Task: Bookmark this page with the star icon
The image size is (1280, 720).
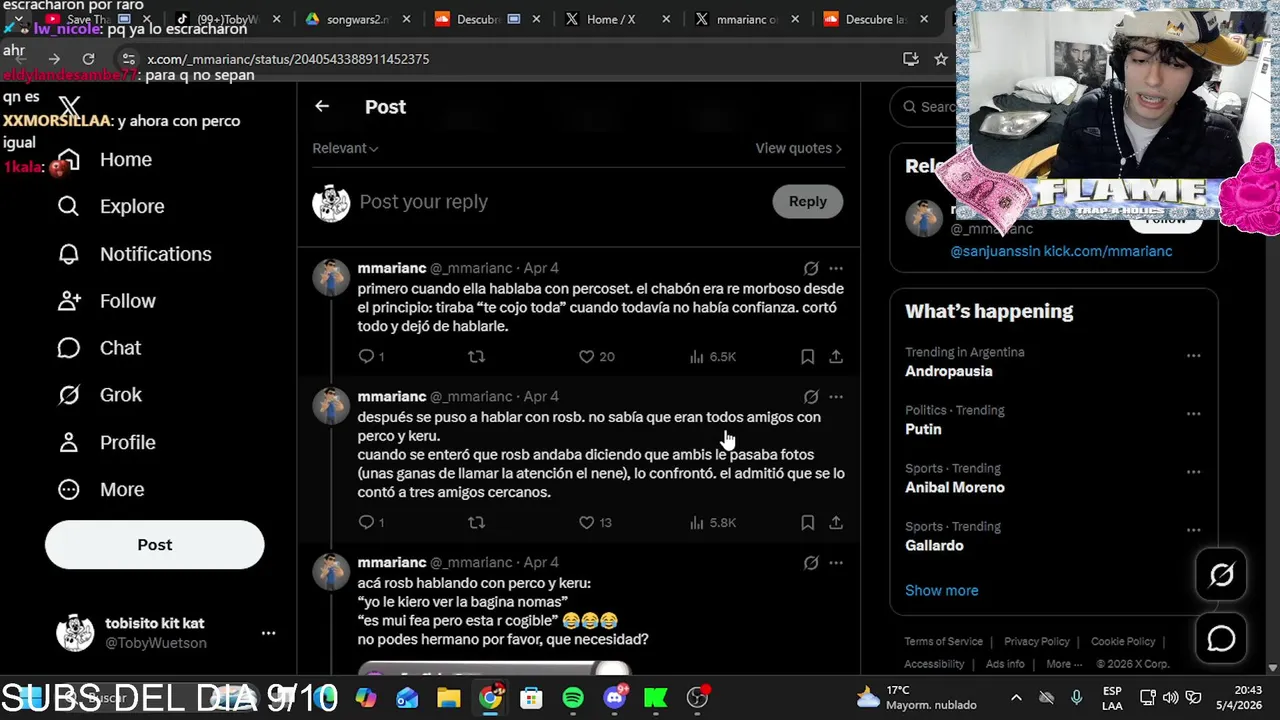Action: pos(940,59)
